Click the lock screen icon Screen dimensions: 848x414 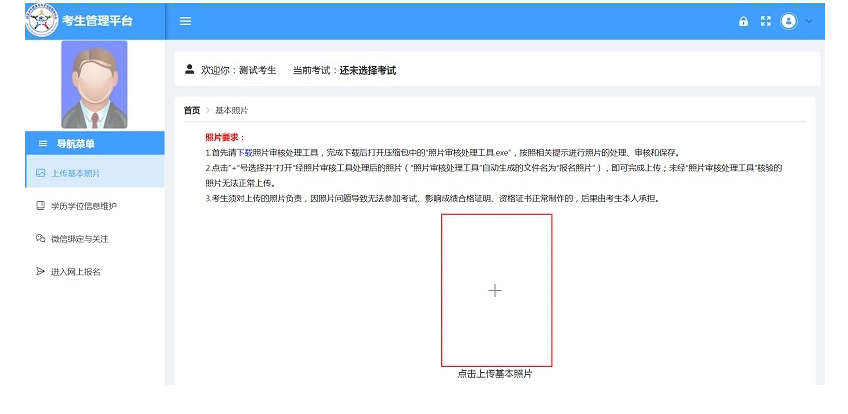click(x=744, y=21)
